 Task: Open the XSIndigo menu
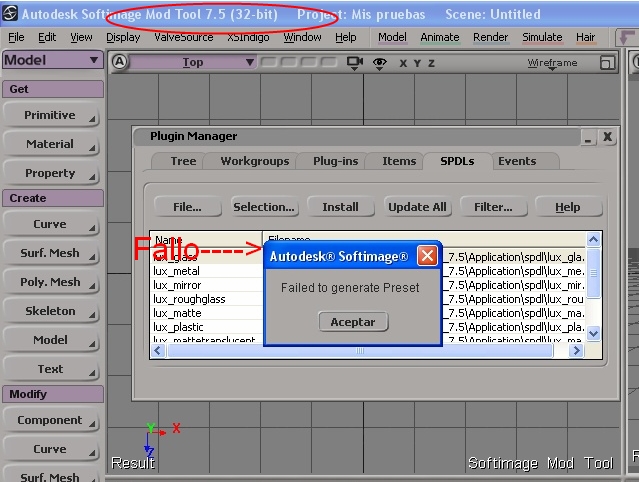pyautogui.click(x=248, y=37)
